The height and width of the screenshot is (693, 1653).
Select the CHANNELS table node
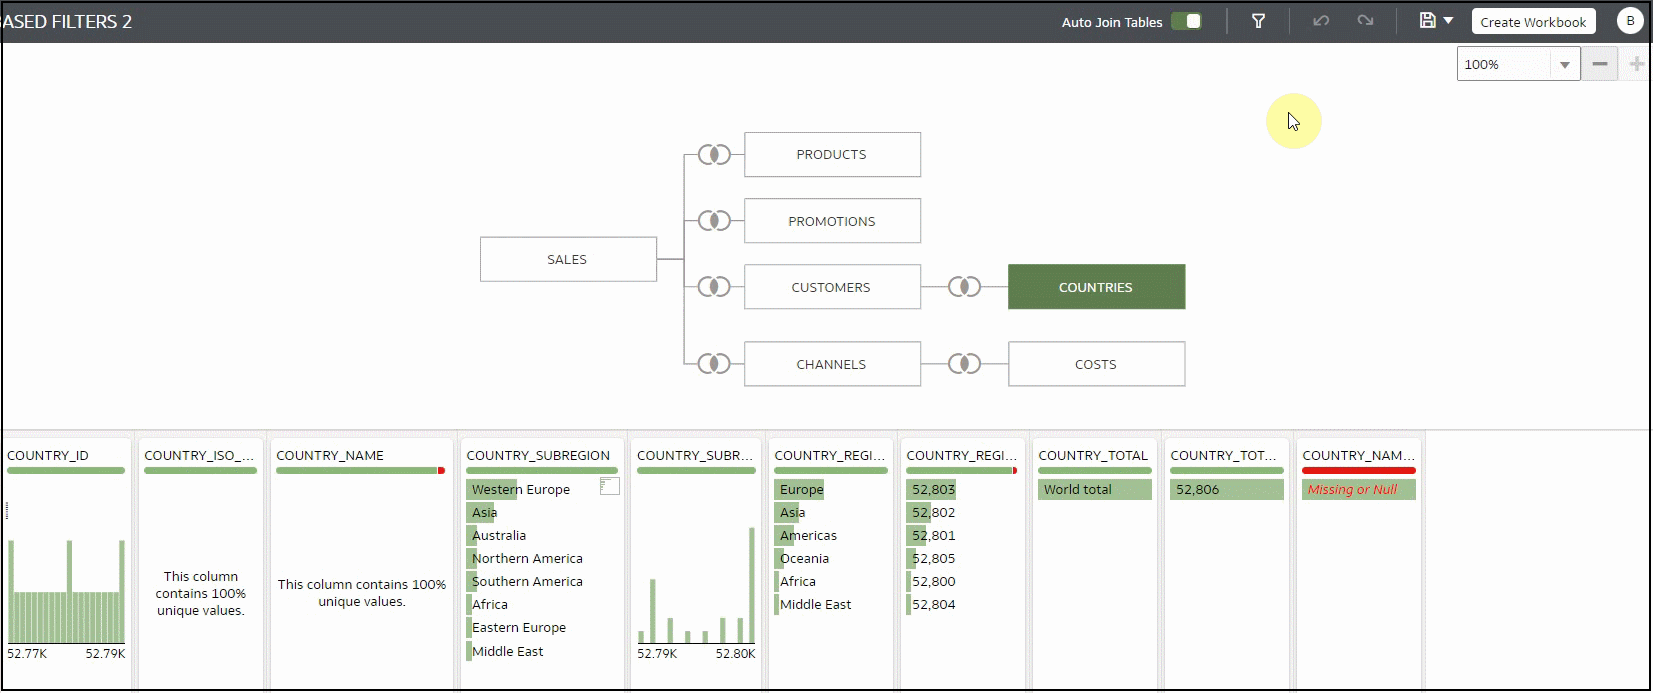click(832, 364)
